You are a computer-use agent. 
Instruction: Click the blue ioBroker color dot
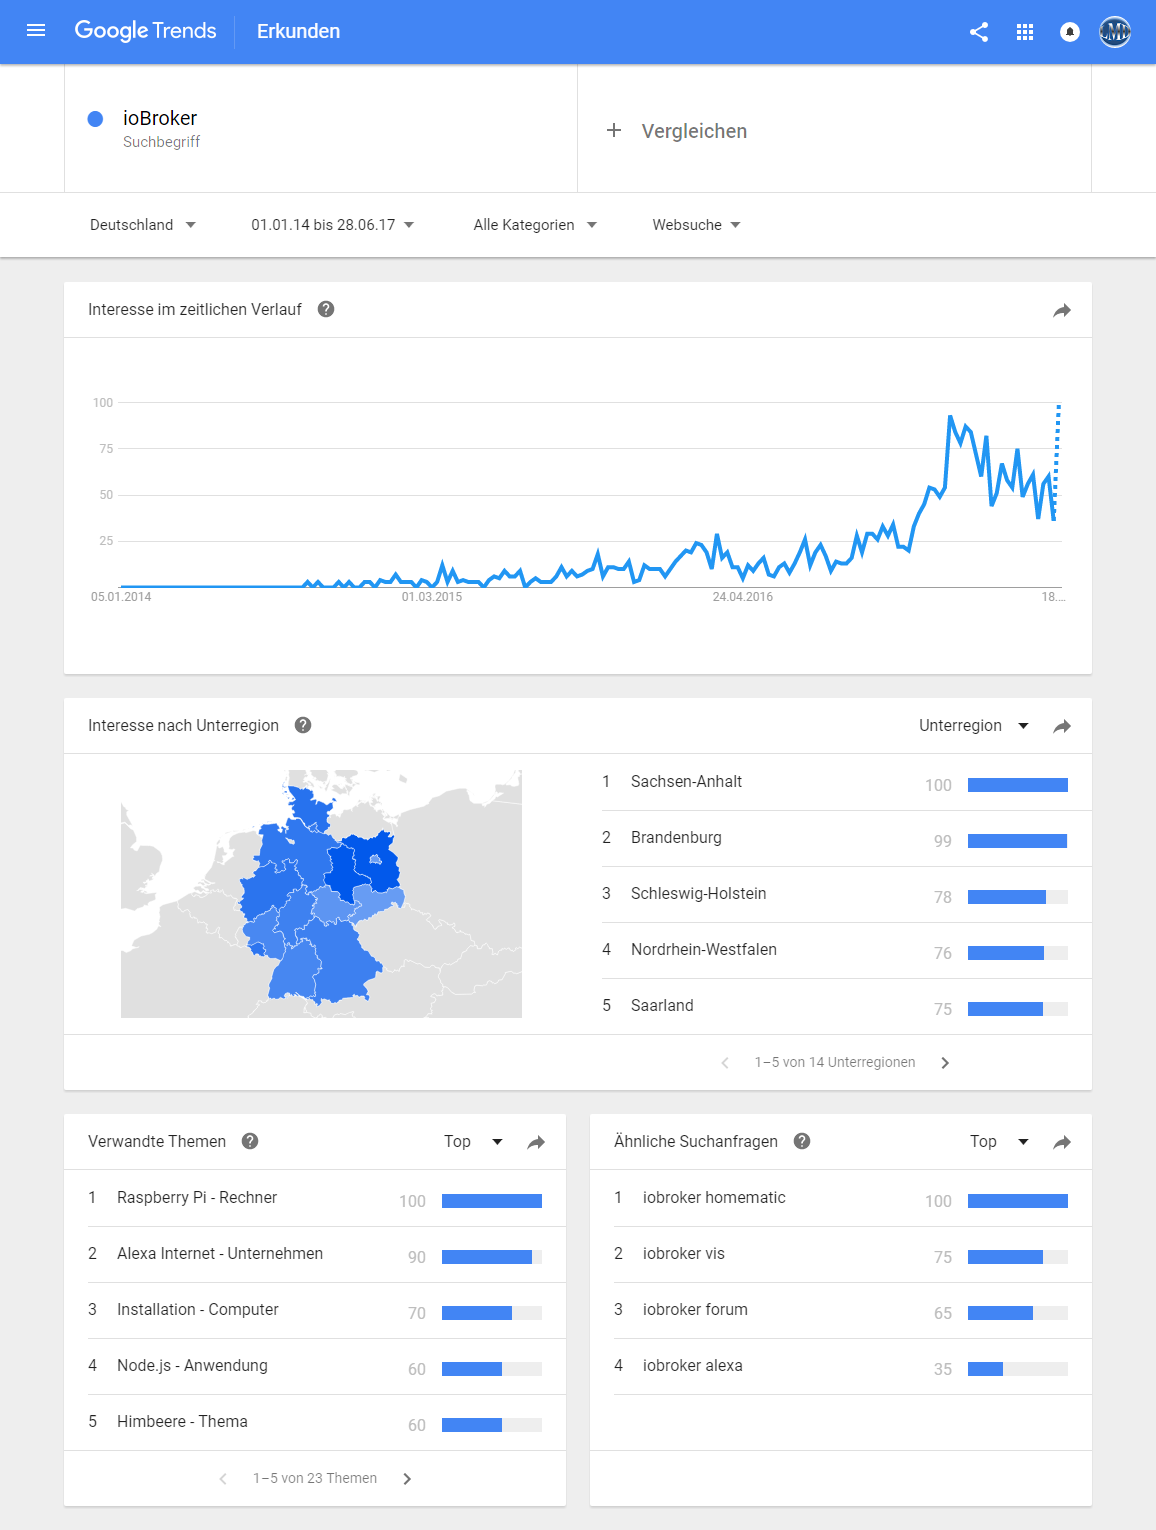pos(95,119)
